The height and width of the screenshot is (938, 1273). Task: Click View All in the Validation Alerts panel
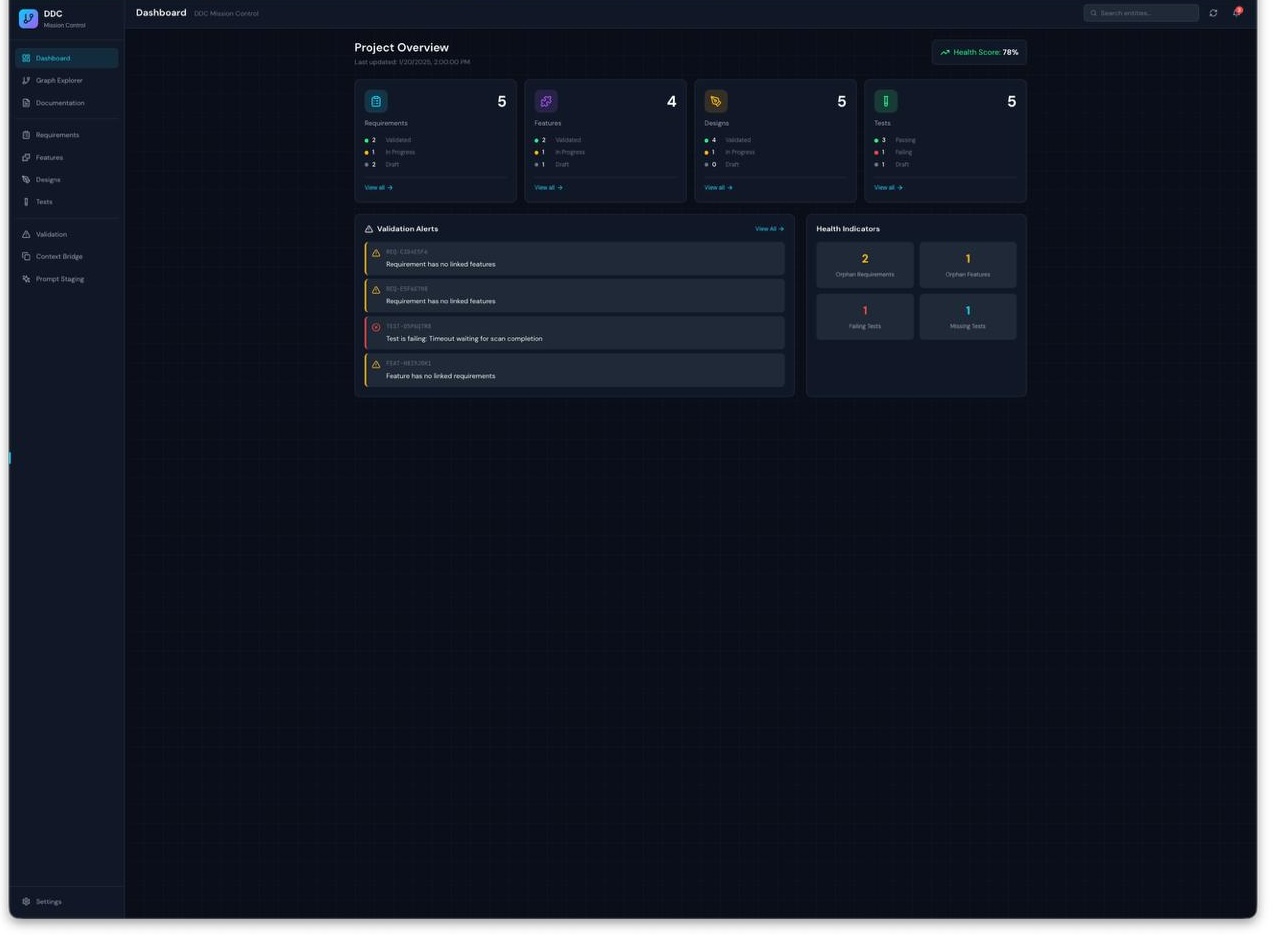pyautogui.click(x=769, y=228)
